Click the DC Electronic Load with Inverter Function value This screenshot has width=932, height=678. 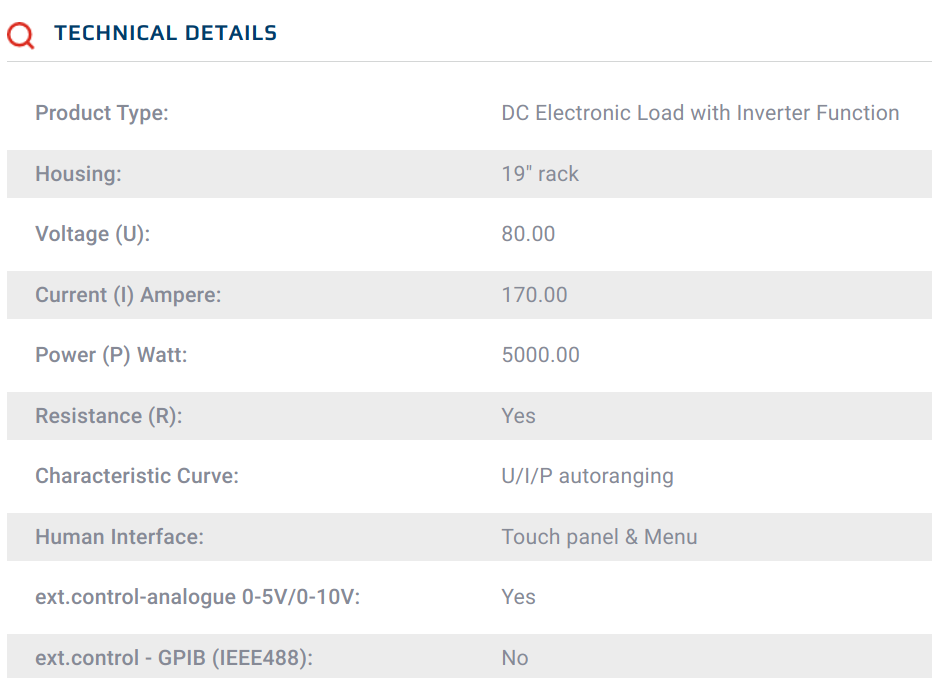[x=700, y=113]
